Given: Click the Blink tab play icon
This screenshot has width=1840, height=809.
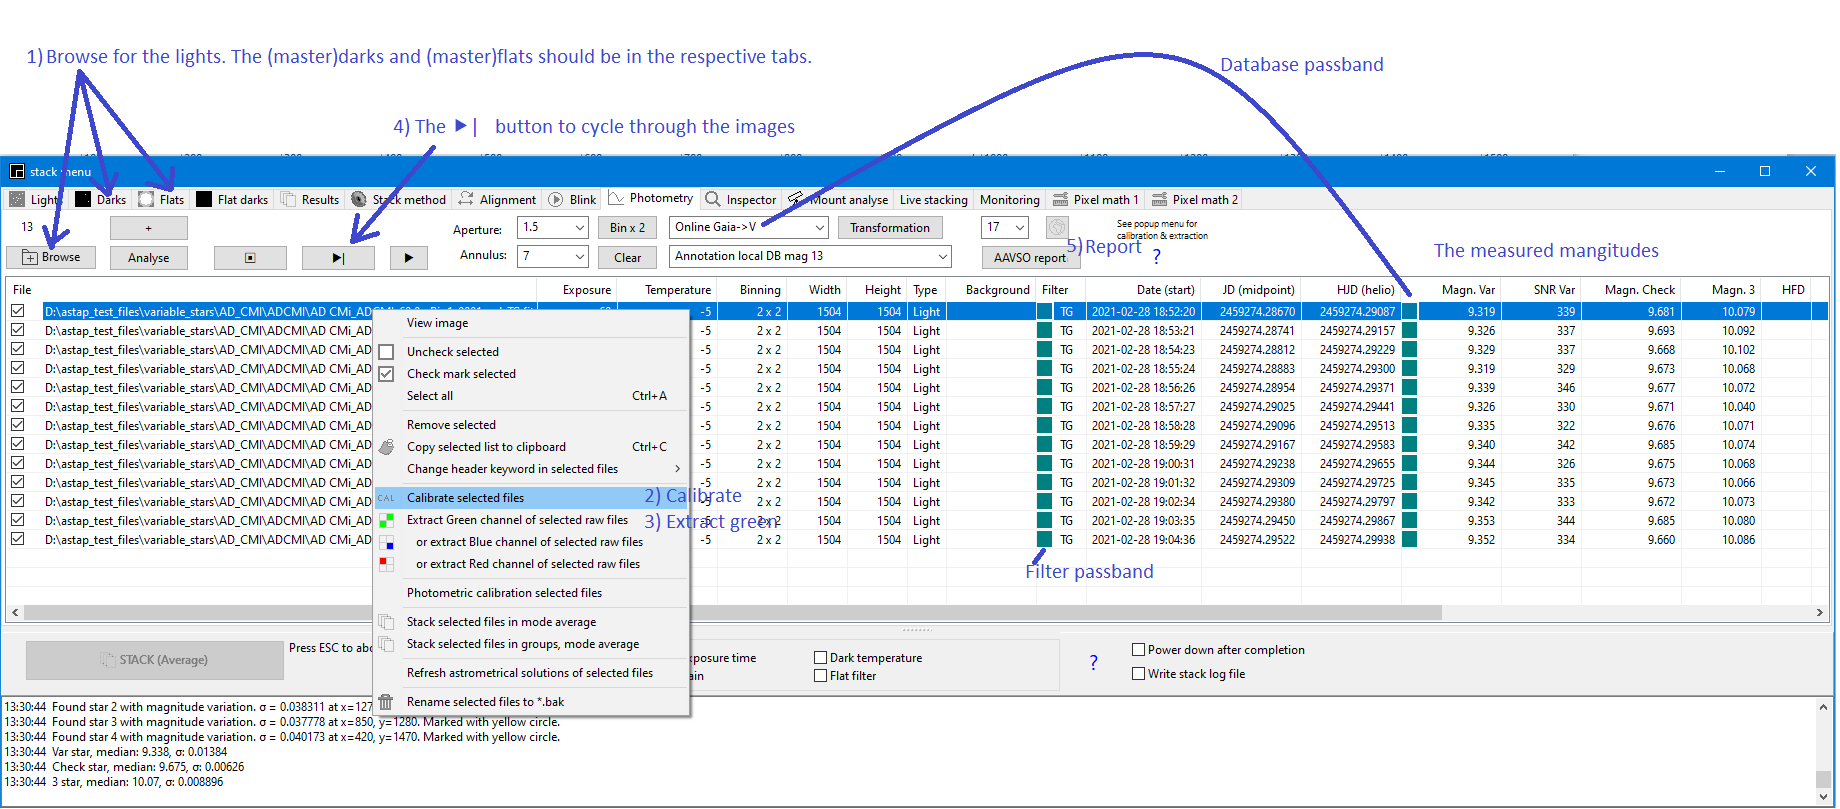Looking at the screenshot, I should tap(556, 199).
